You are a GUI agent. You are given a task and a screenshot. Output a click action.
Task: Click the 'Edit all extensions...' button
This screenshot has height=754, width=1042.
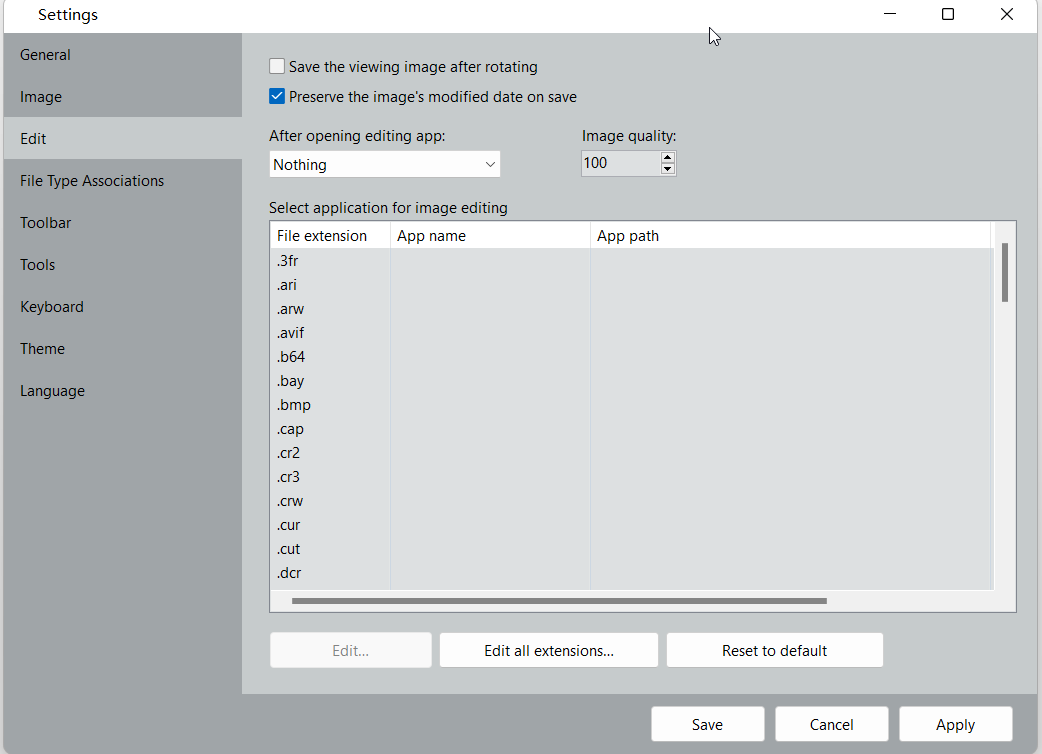(548, 650)
